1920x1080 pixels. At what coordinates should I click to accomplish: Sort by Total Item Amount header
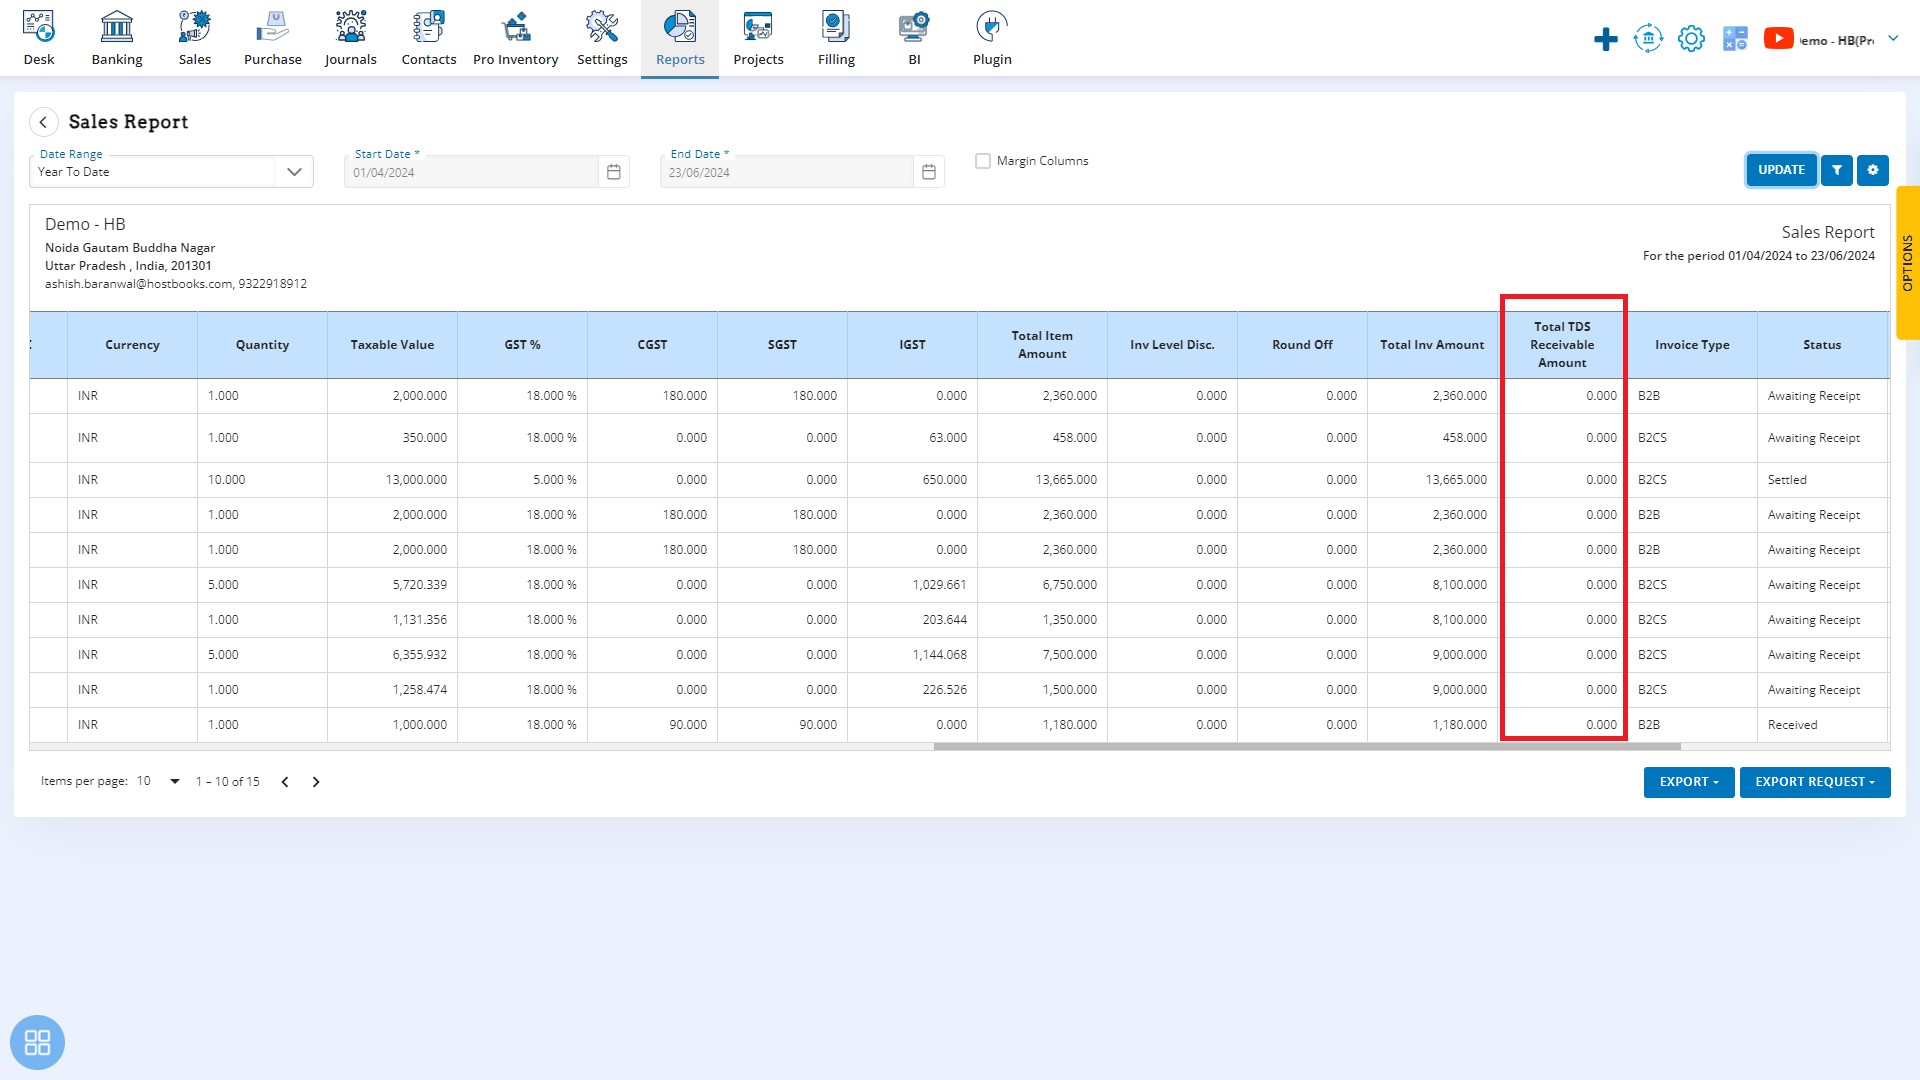[1042, 345]
